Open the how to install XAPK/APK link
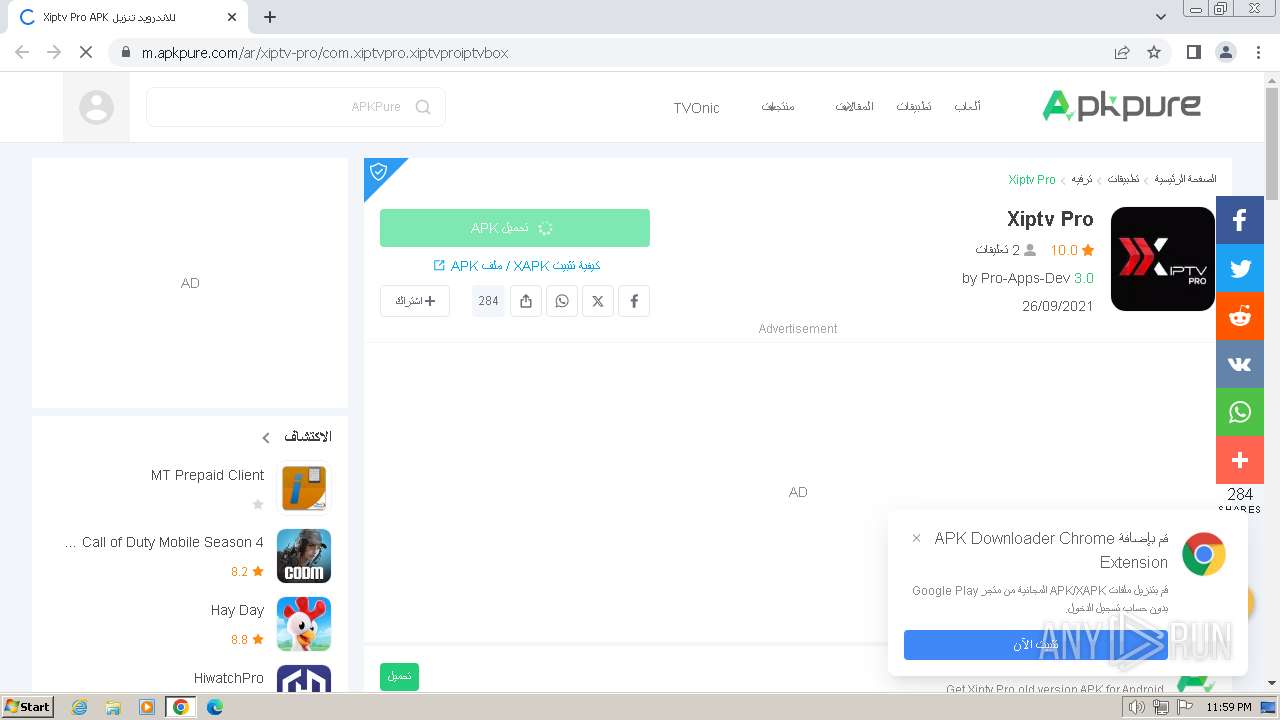 516,266
